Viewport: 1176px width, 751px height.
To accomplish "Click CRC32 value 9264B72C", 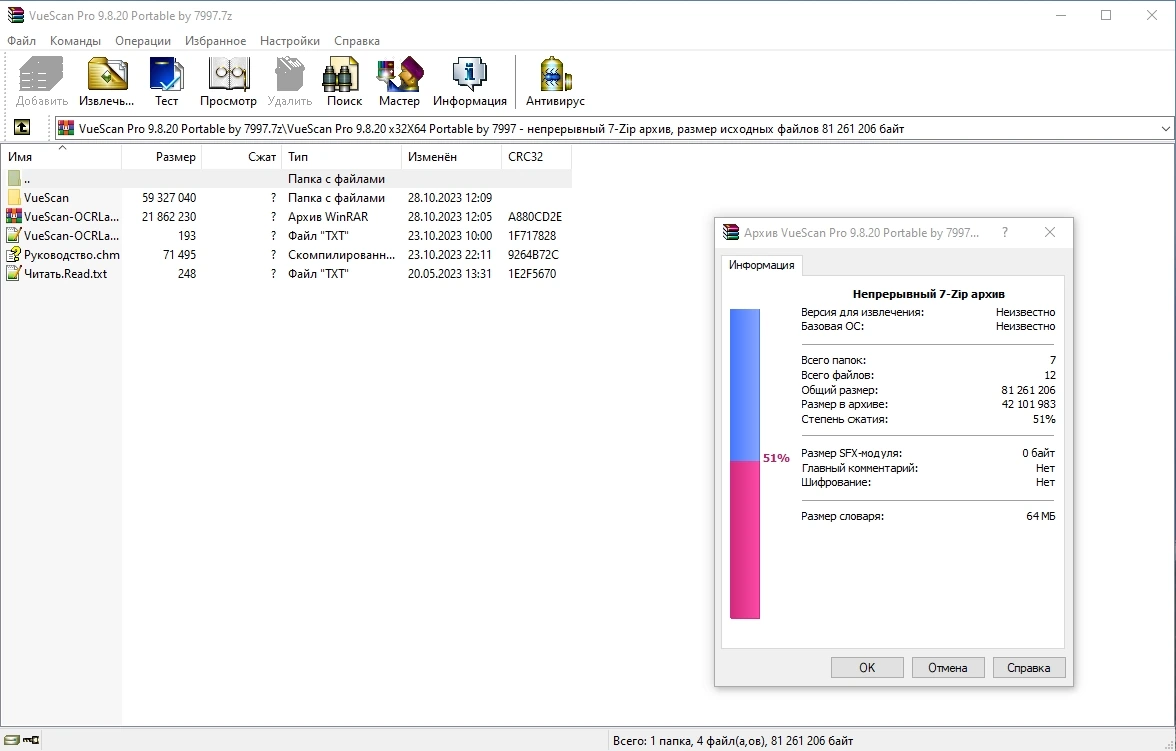I will [533, 255].
